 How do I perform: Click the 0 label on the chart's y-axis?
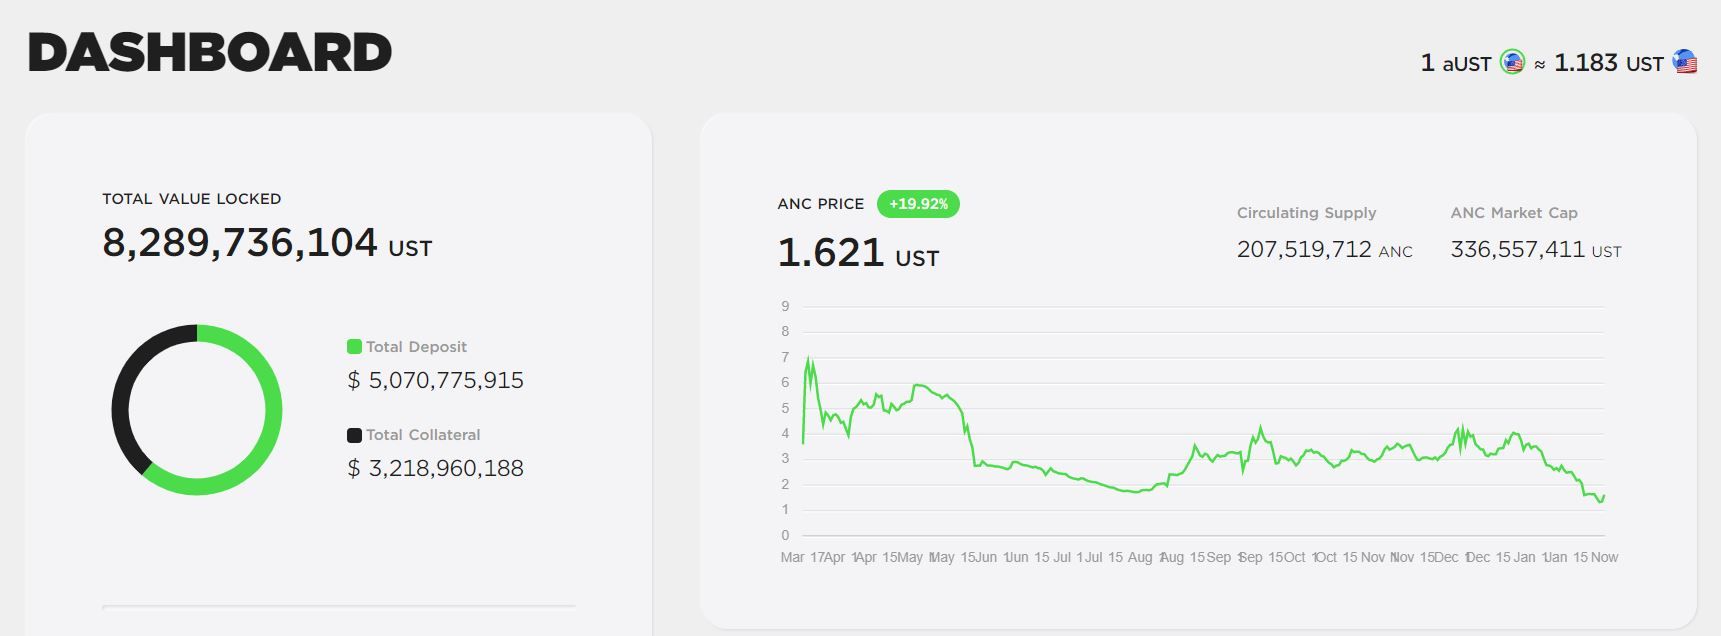click(x=785, y=535)
